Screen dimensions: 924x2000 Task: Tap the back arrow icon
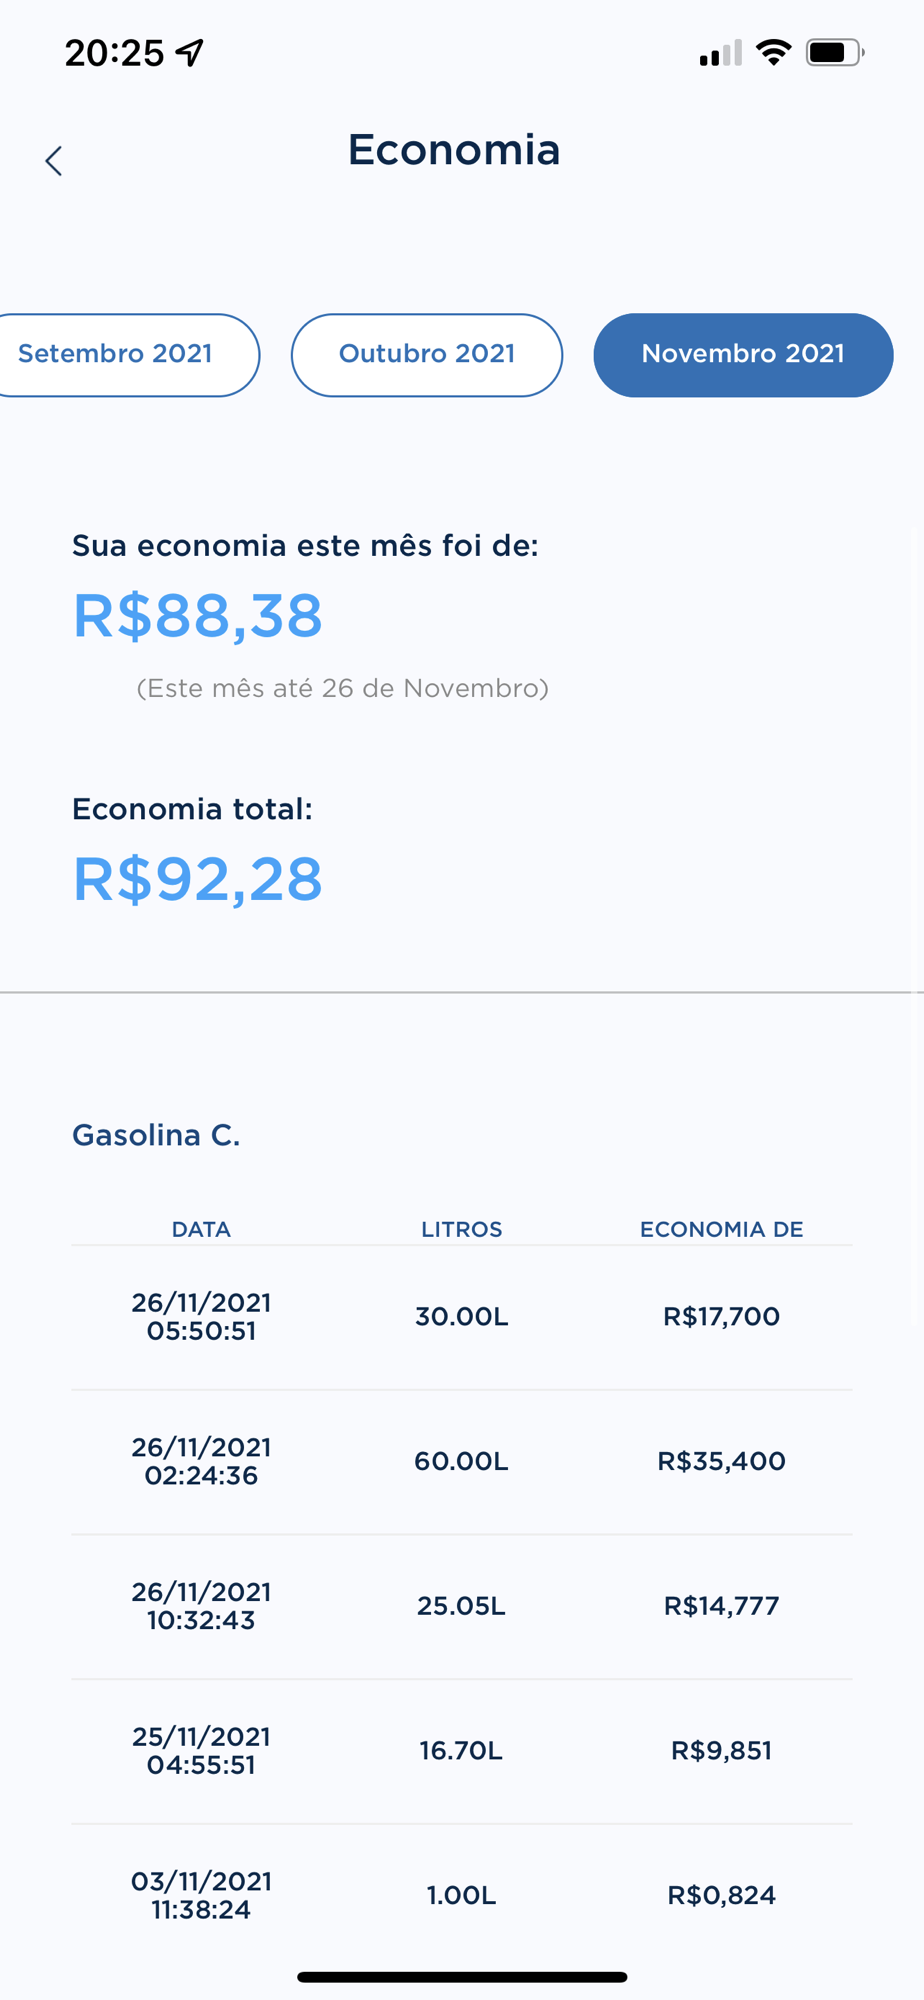54,161
